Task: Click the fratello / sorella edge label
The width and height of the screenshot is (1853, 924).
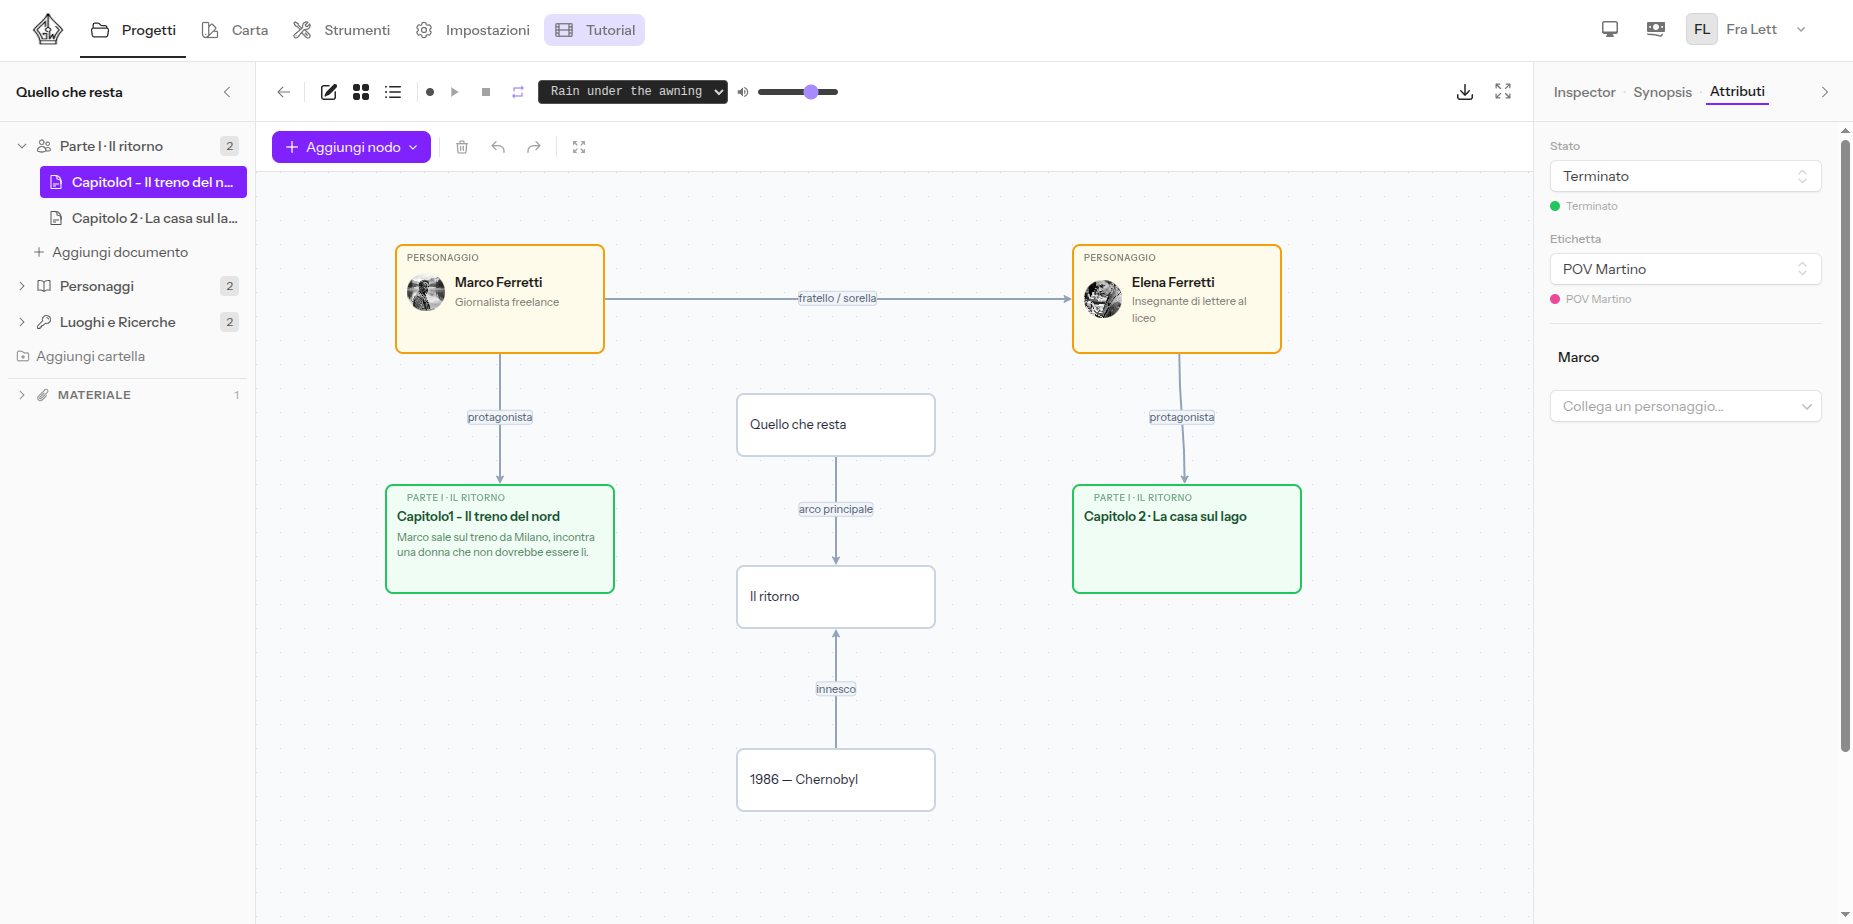Action: click(x=837, y=298)
